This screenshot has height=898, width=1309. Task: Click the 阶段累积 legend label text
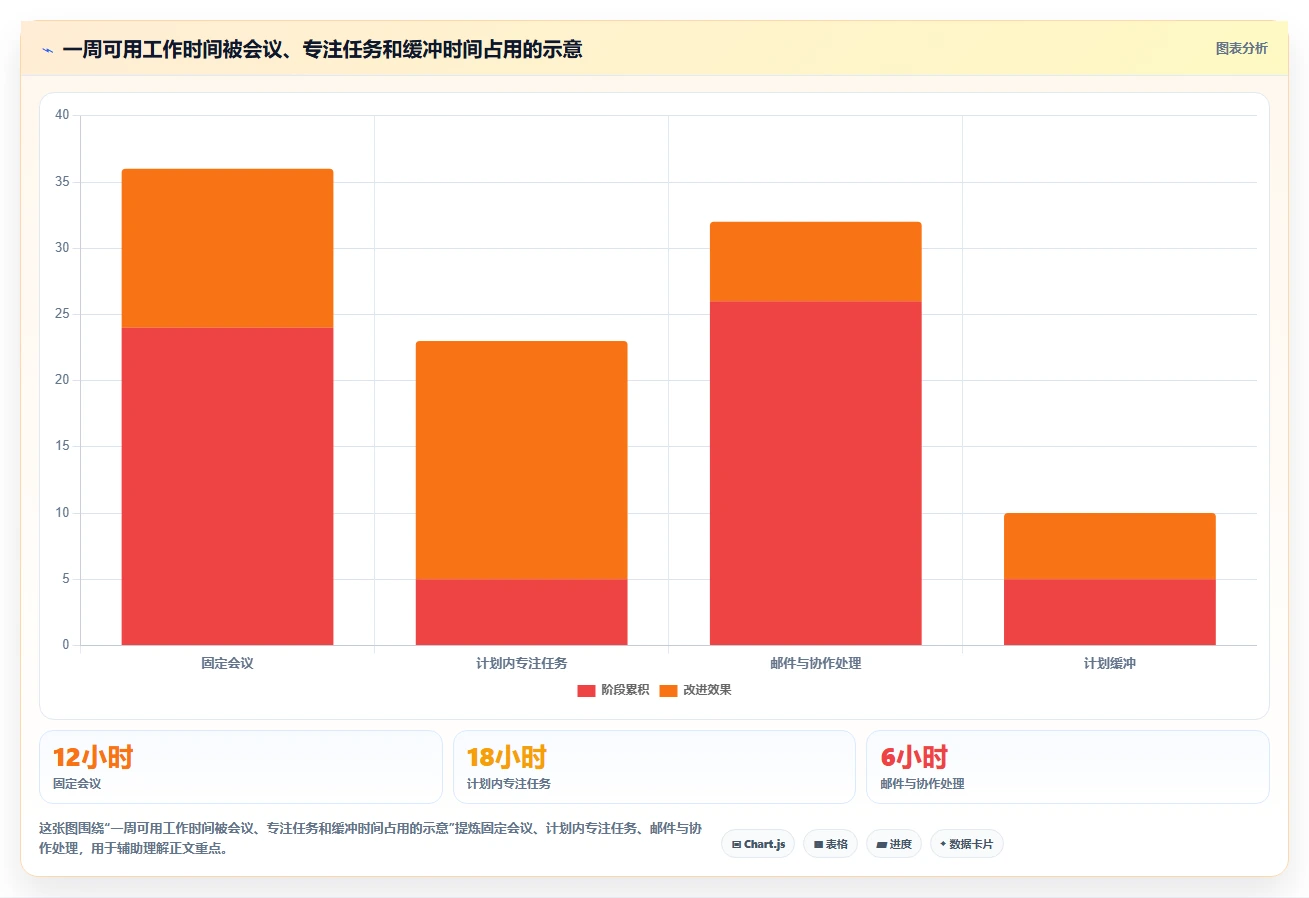coord(625,690)
